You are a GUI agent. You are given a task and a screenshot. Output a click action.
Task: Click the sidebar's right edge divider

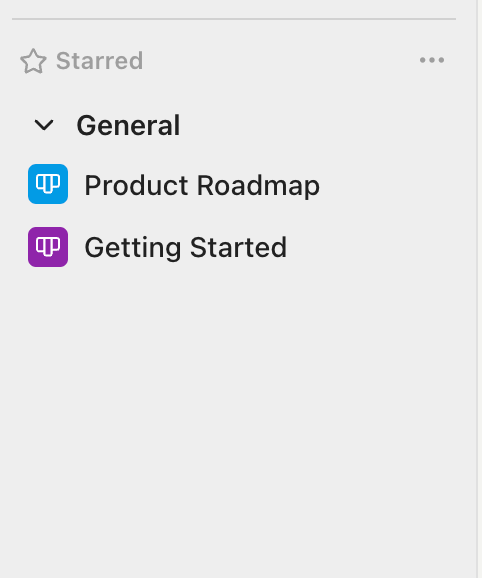[477, 289]
